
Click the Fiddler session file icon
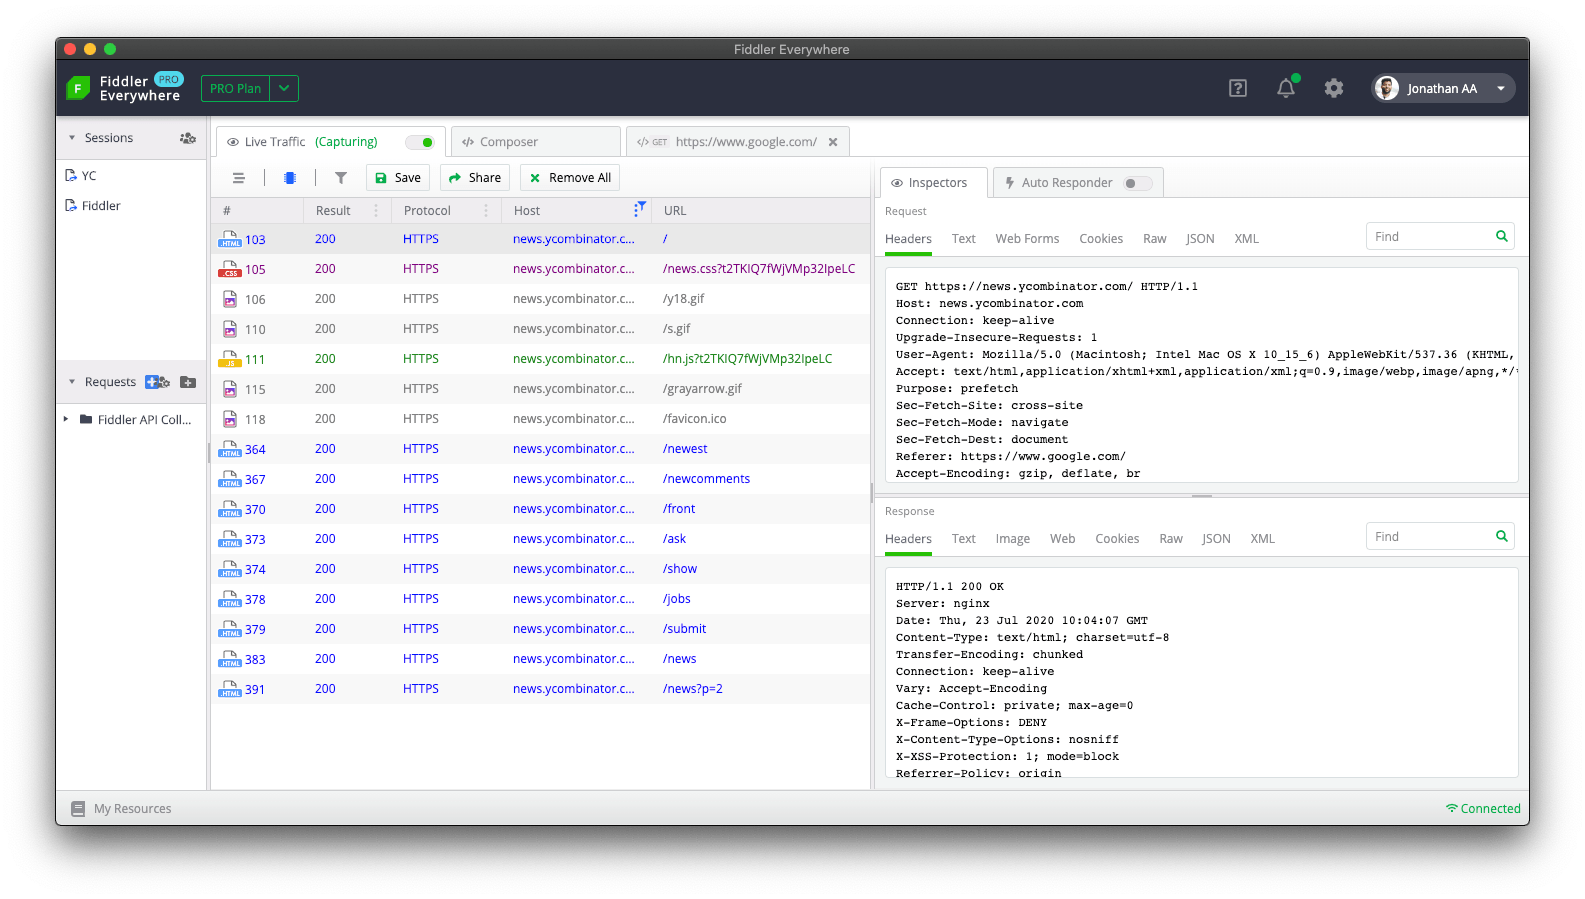click(71, 206)
